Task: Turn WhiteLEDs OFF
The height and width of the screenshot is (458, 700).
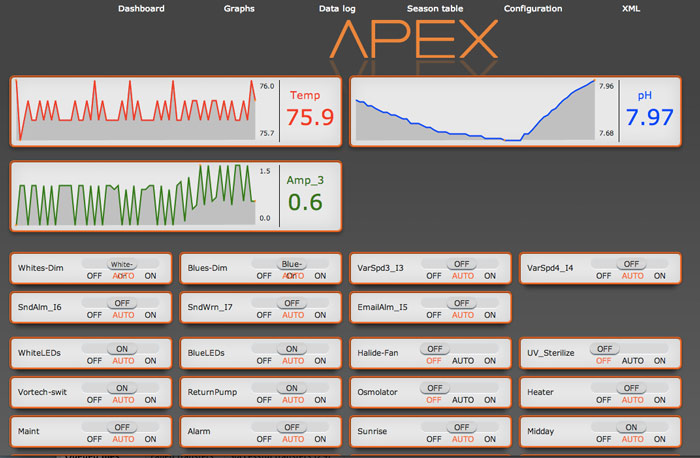Action: [94, 361]
